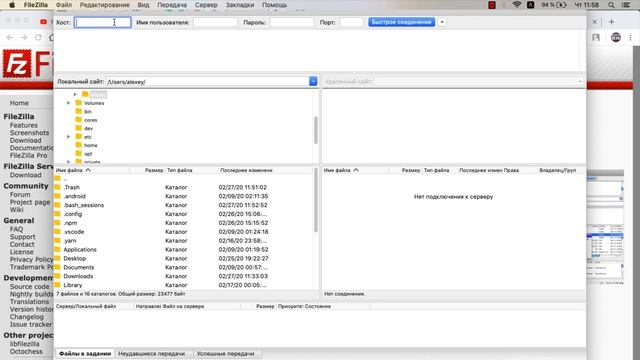Open new browser tab plus button
Viewport: 640px width, 360px height.
click(611, 22)
